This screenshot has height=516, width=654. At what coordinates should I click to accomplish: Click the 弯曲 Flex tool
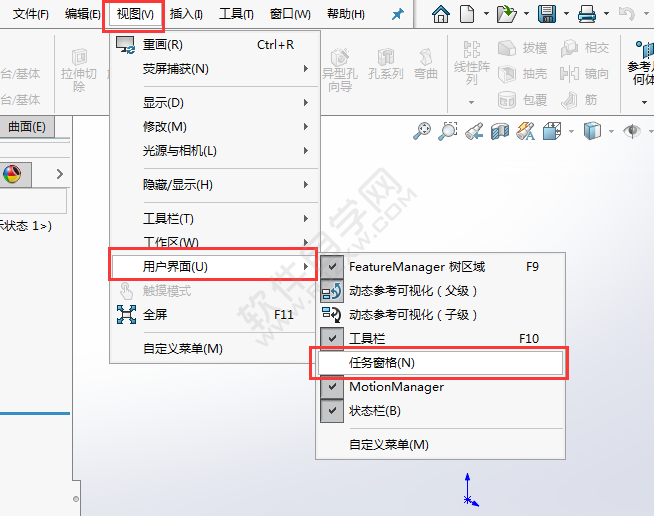425,64
